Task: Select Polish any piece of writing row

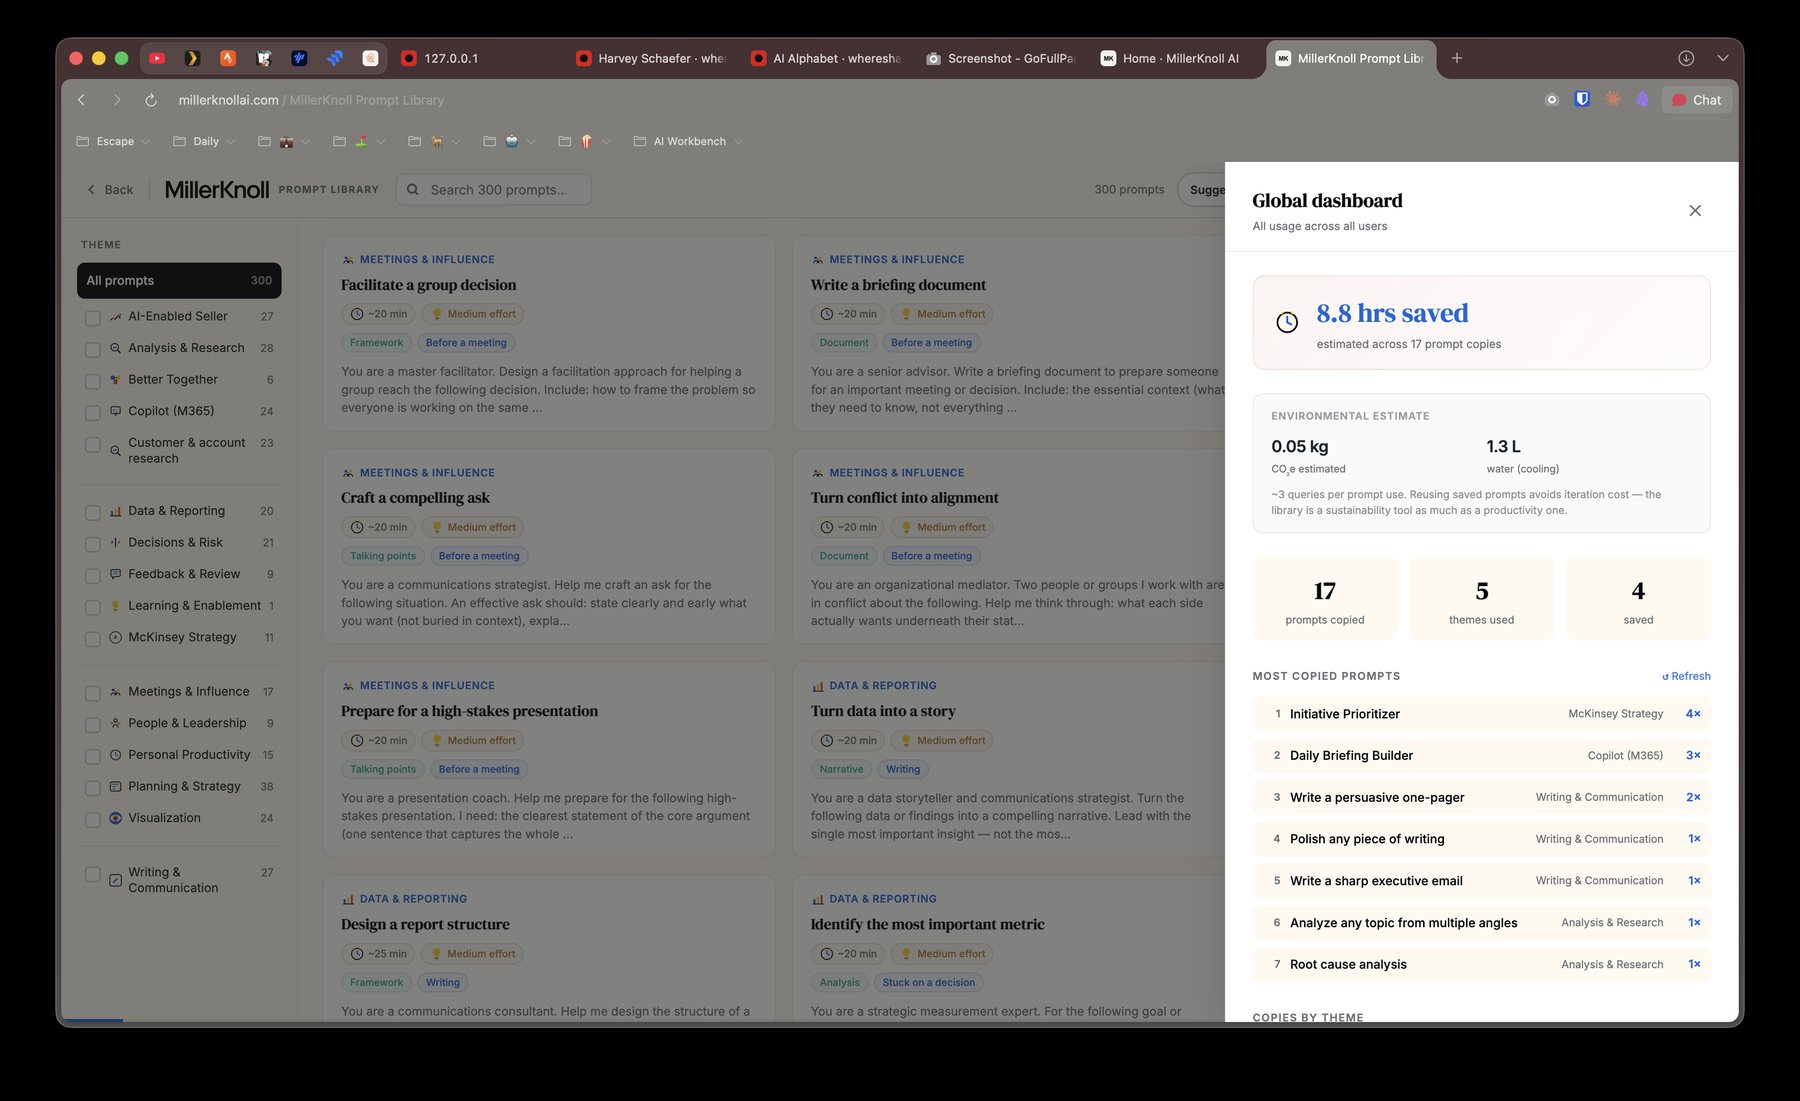Action: coord(1481,839)
